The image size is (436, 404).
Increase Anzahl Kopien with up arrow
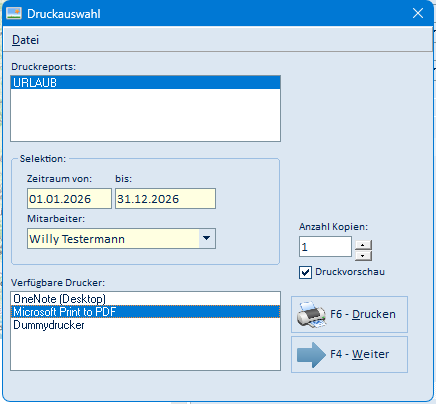point(363,245)
